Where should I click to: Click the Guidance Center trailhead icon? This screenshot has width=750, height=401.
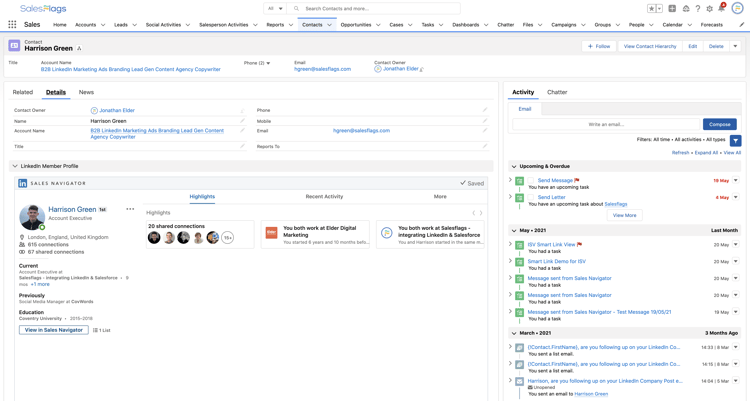686,9
